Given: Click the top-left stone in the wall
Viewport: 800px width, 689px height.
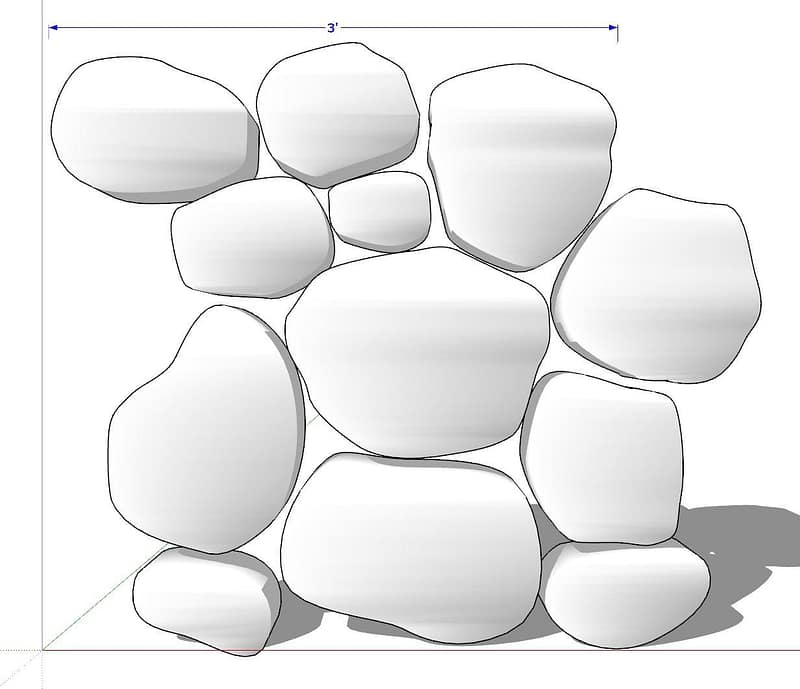Looking at the screenshot, I should click(x=150, y=128).
